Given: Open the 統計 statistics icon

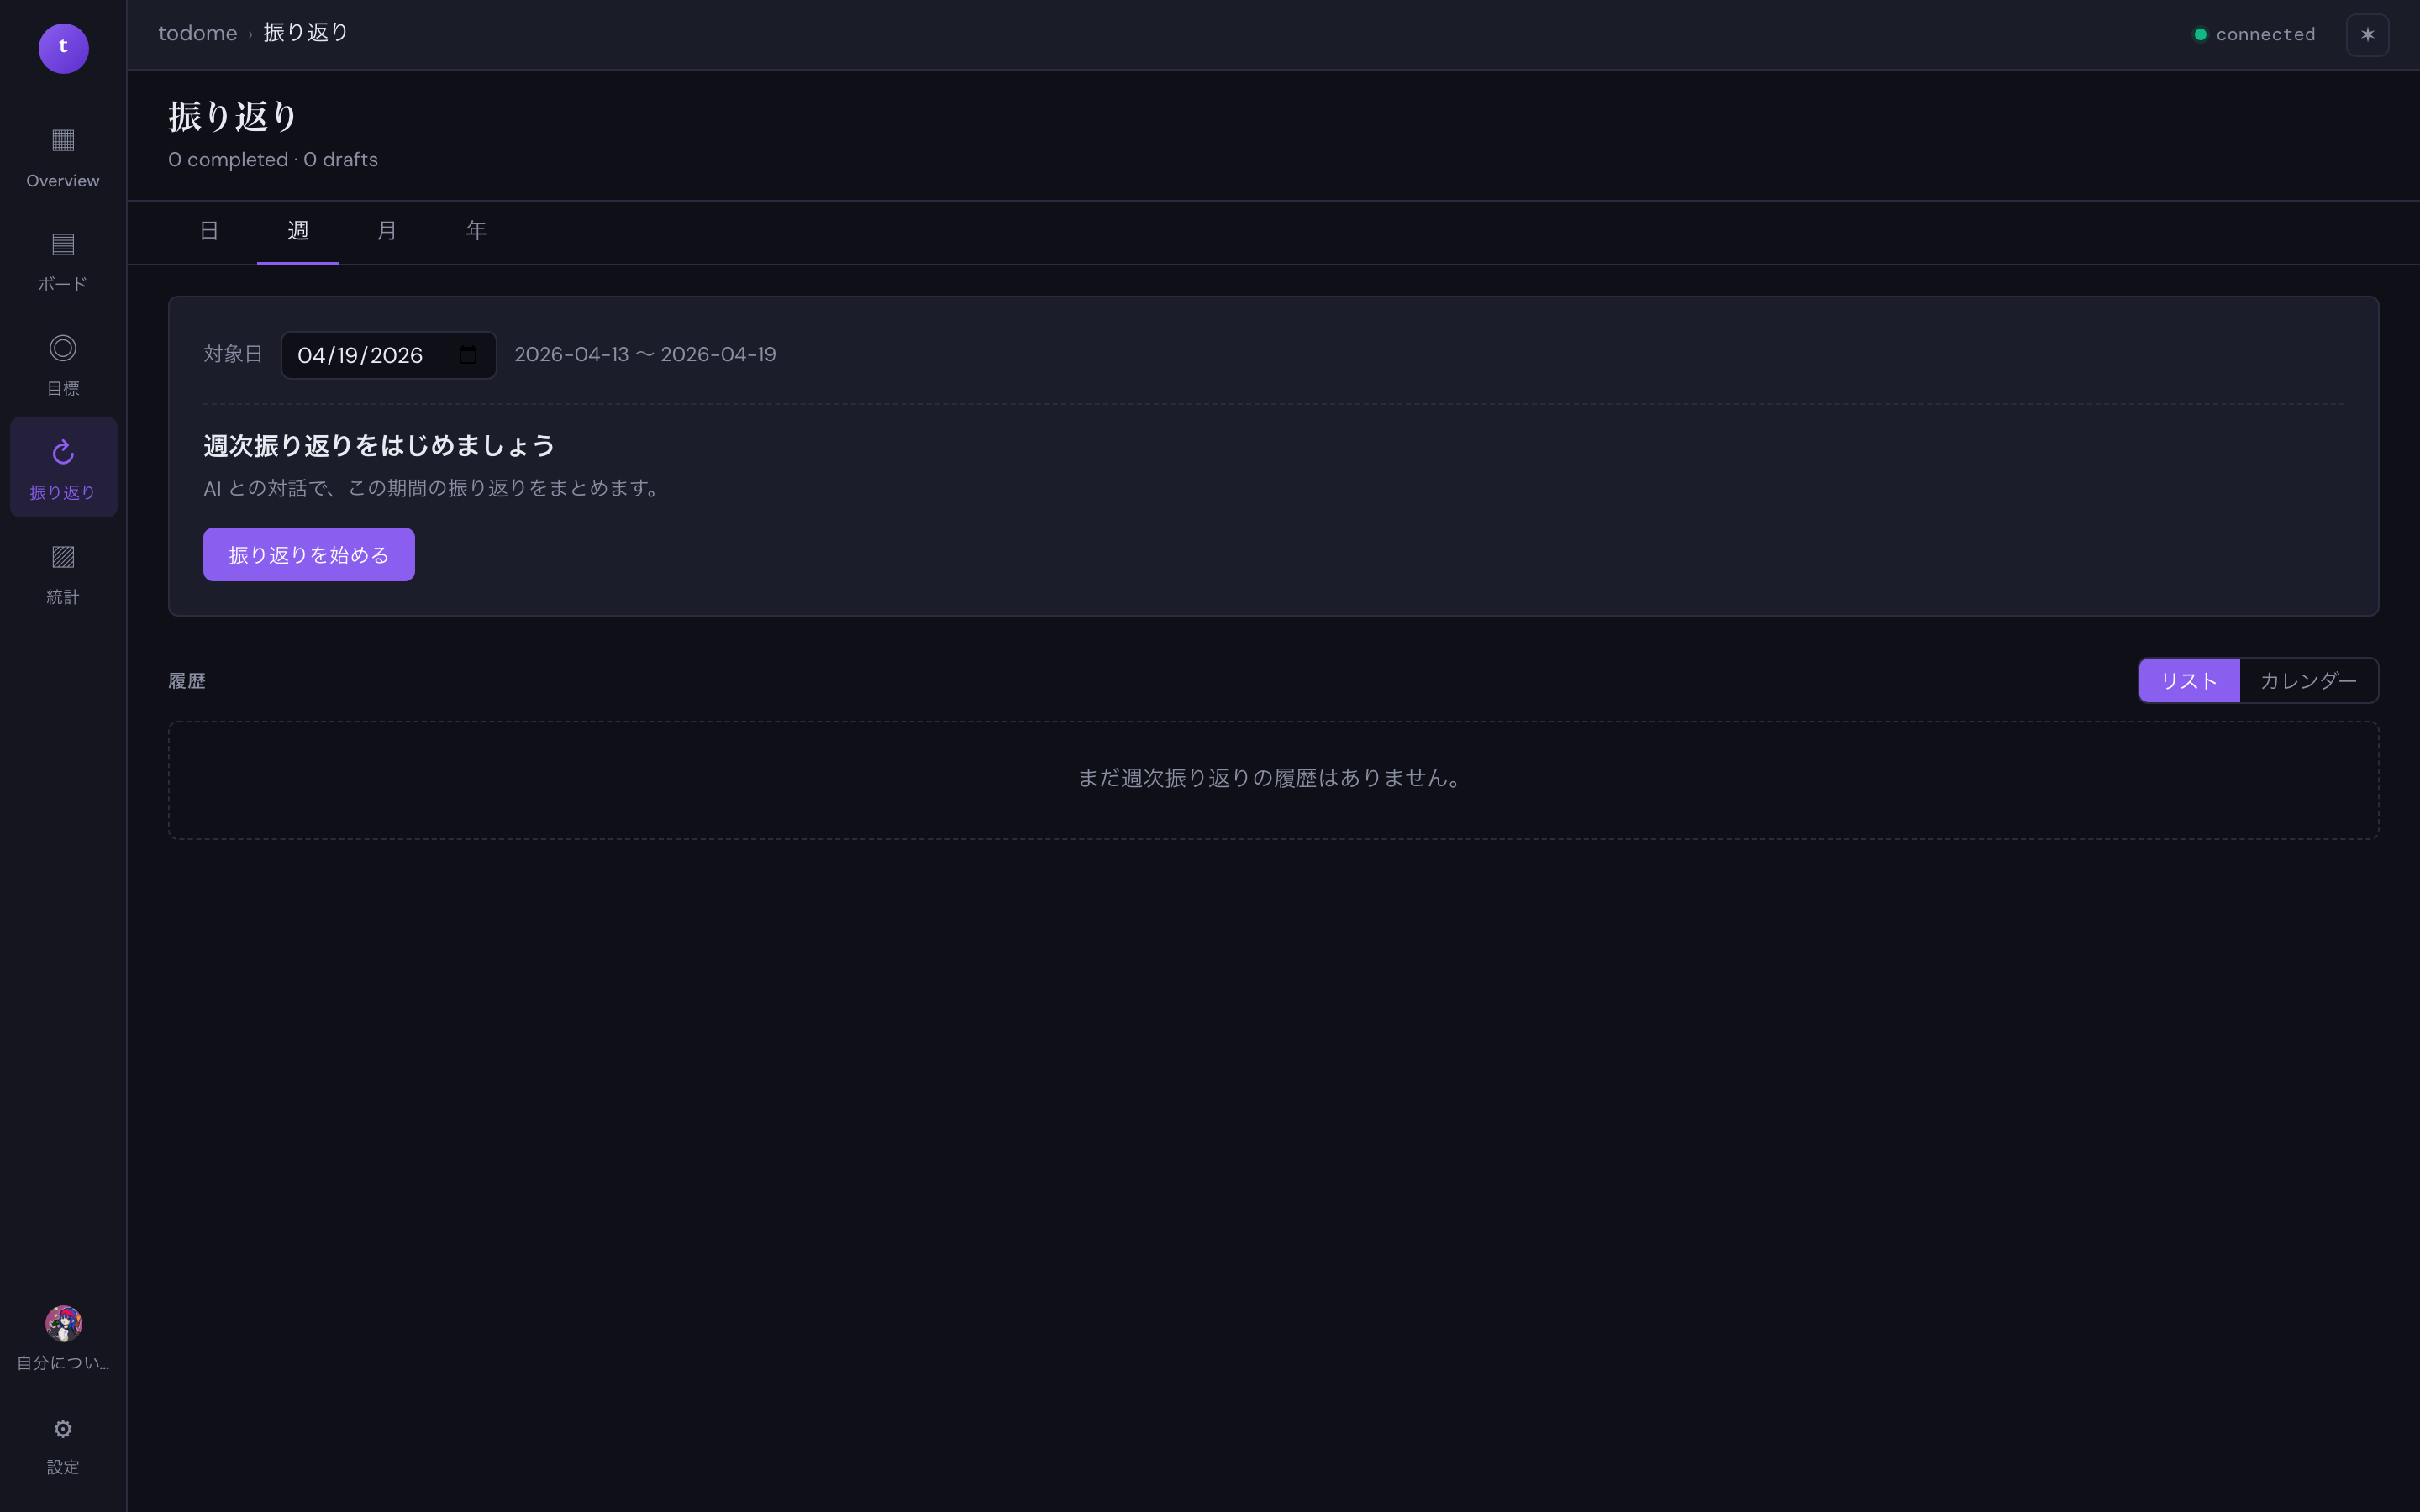Looking at the screenshot, I should 63,557.
